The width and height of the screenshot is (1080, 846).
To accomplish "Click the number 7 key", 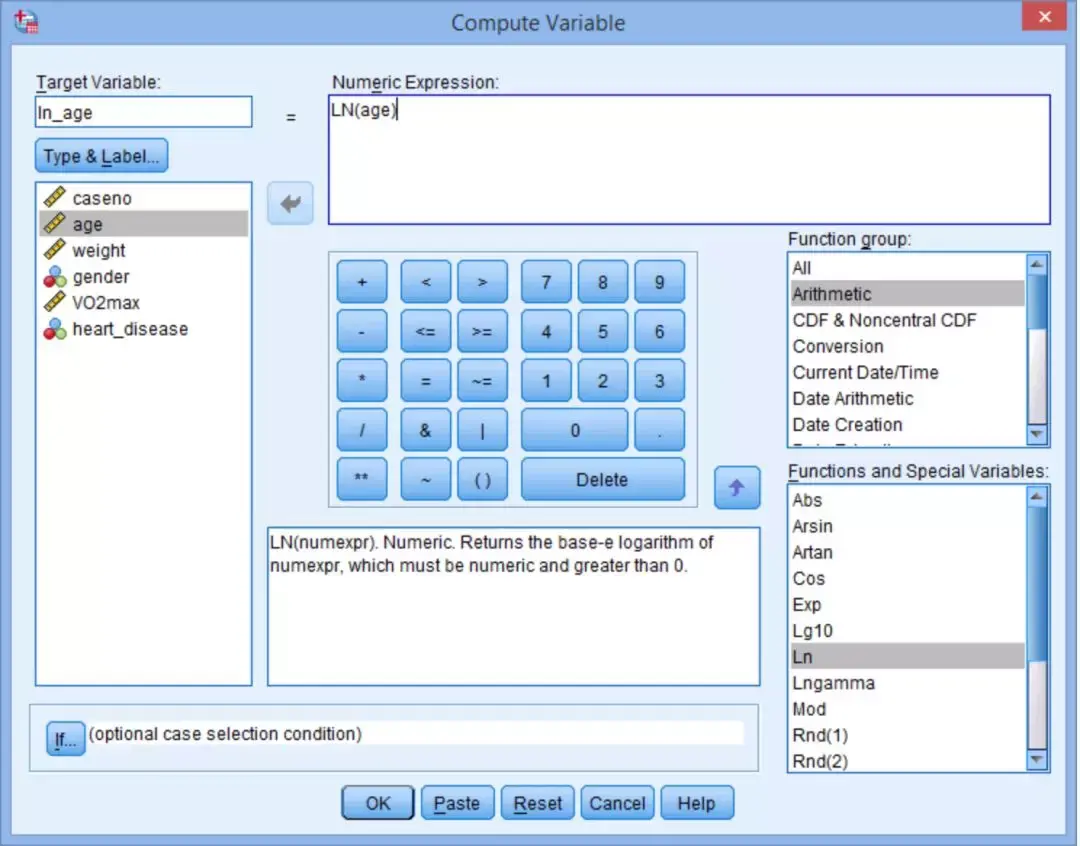I will pos(546,282).
